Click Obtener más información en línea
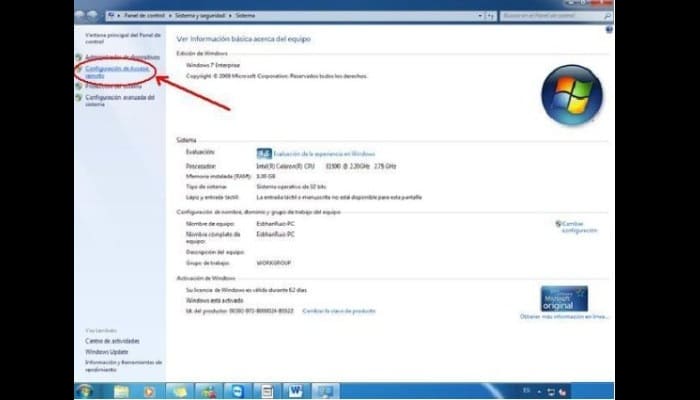Viewport: 700px width, 400px height. coord(564,317)
